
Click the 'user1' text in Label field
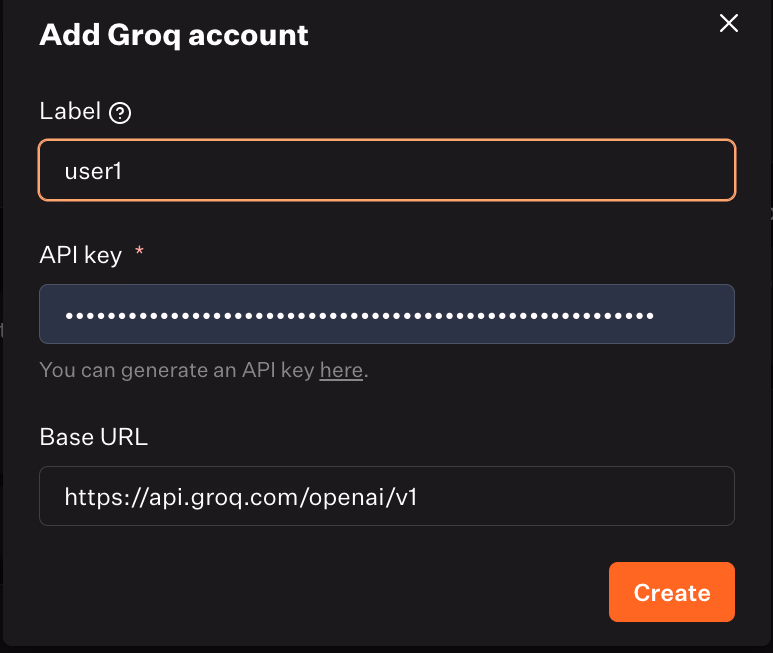(x=93, y=171)
